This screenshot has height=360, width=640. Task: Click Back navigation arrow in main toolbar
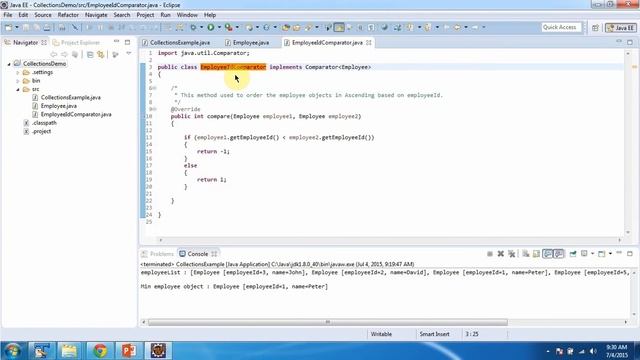(x=457, y=27)
